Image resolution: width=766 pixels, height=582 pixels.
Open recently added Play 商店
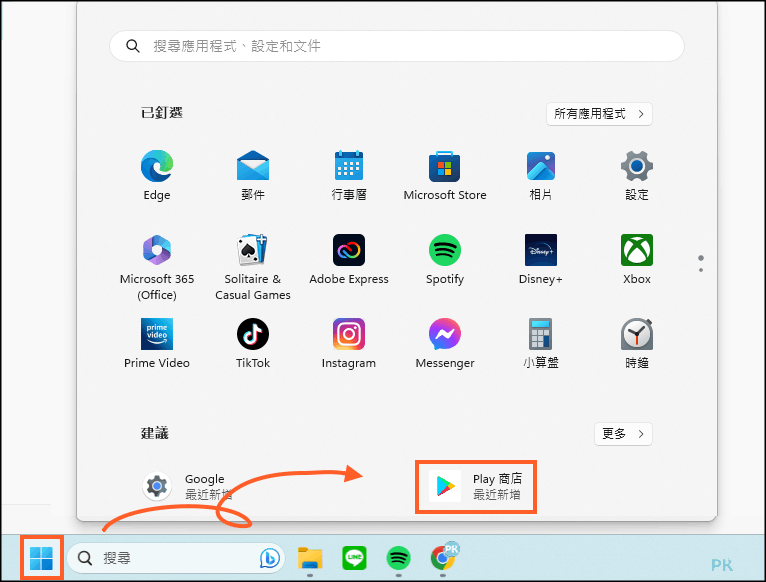(x=475, y=486)
